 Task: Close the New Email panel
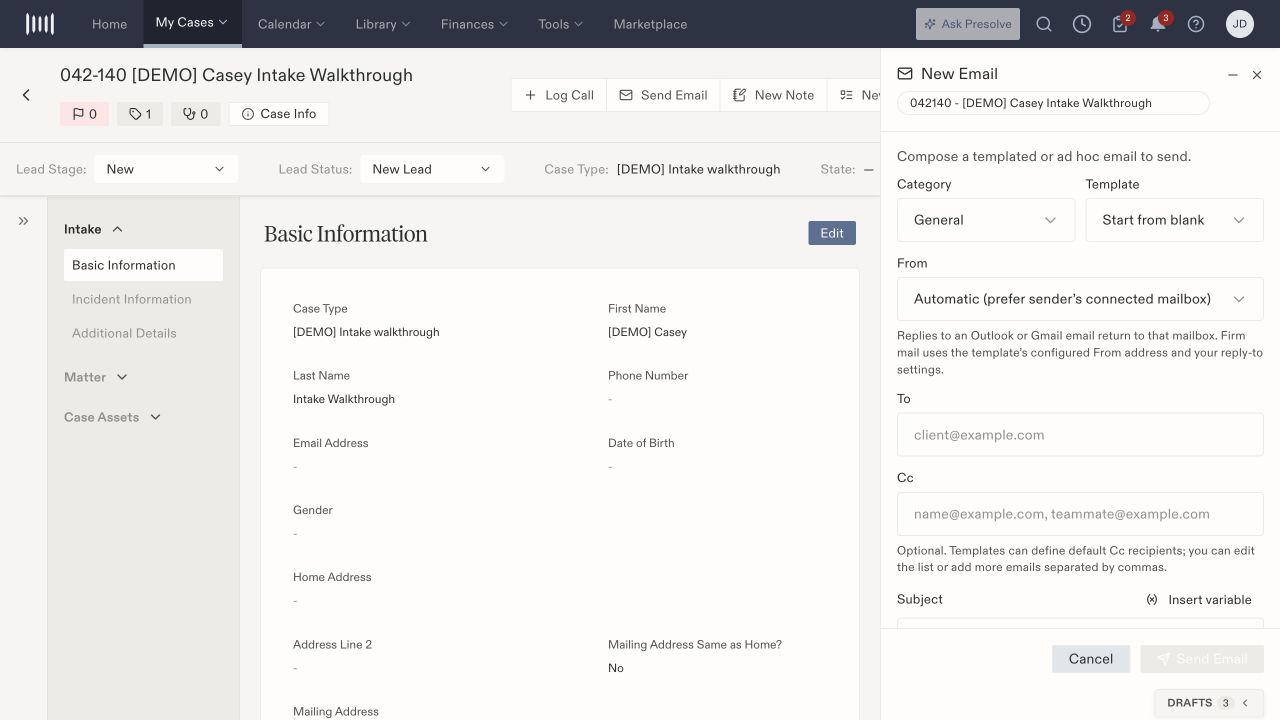(x=1257, y=75)
